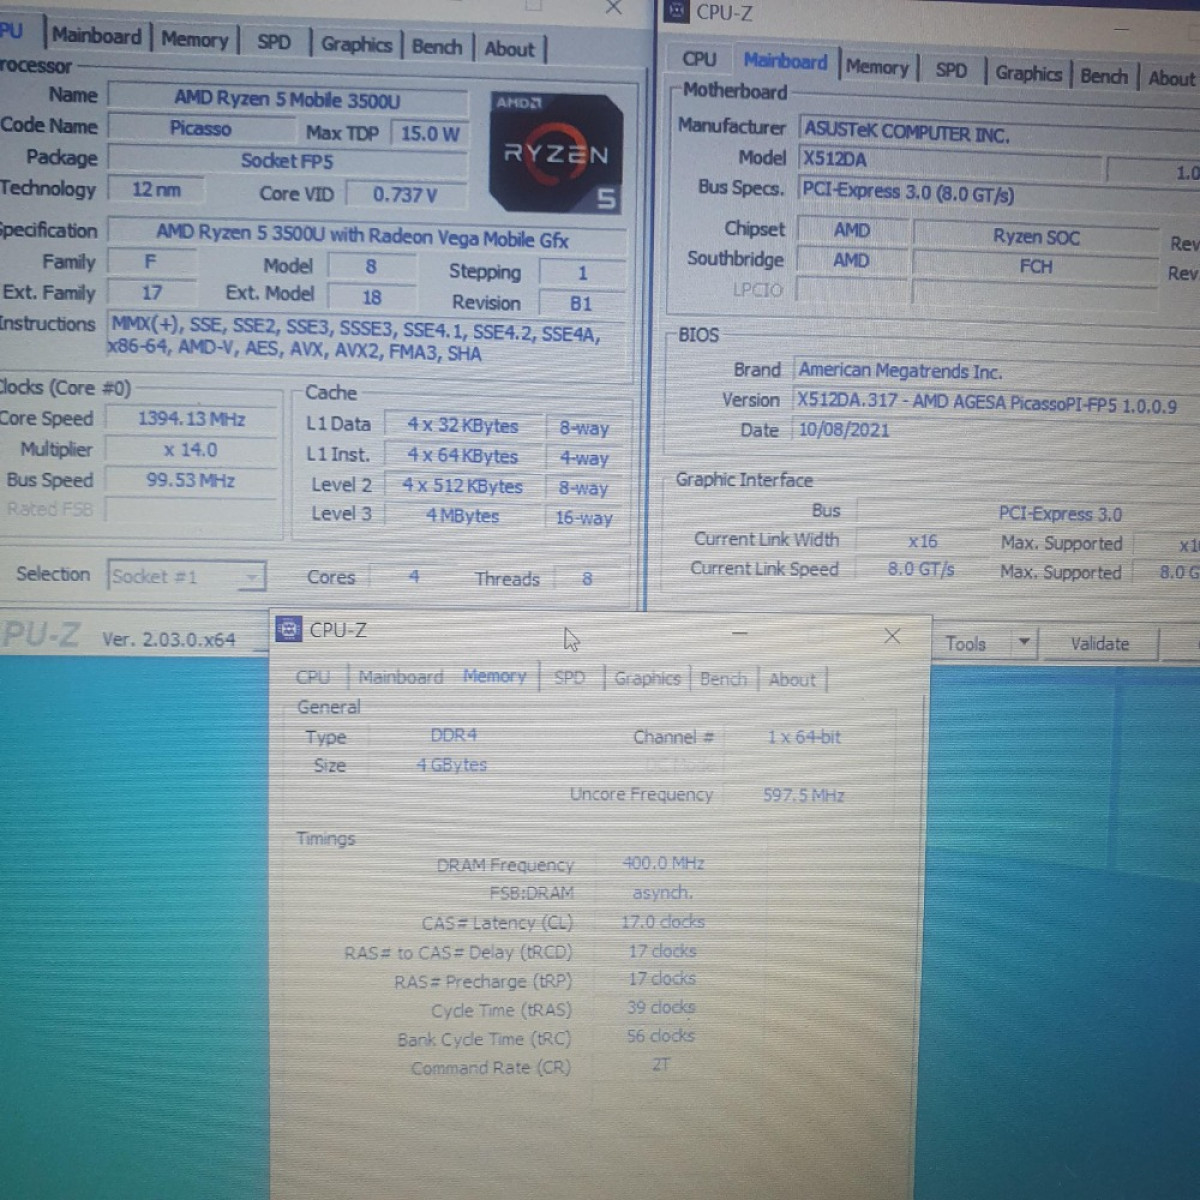Click DRAM Frequency value 400.0 MHz
Viewport: 1200px width, 1200px height.
click(663, 863)
